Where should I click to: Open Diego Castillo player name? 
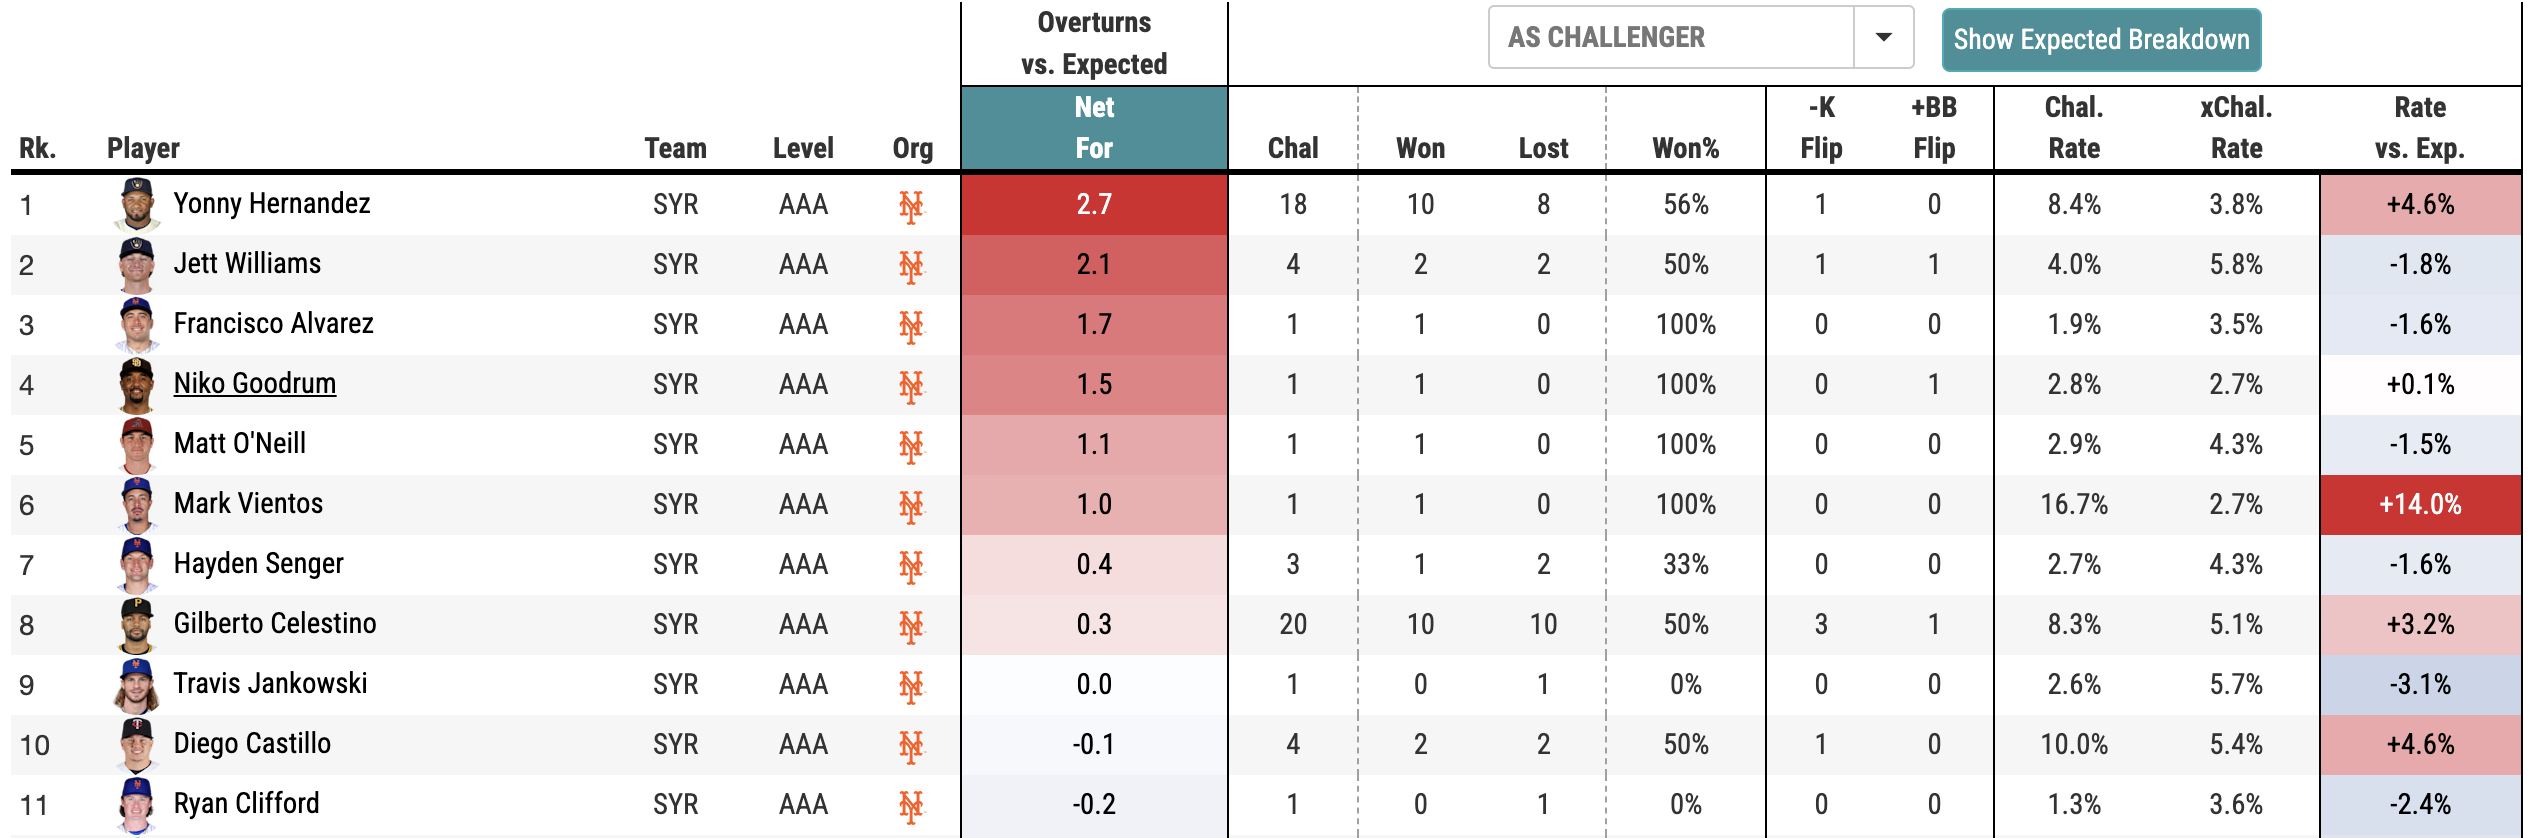[x=252, y=744]
